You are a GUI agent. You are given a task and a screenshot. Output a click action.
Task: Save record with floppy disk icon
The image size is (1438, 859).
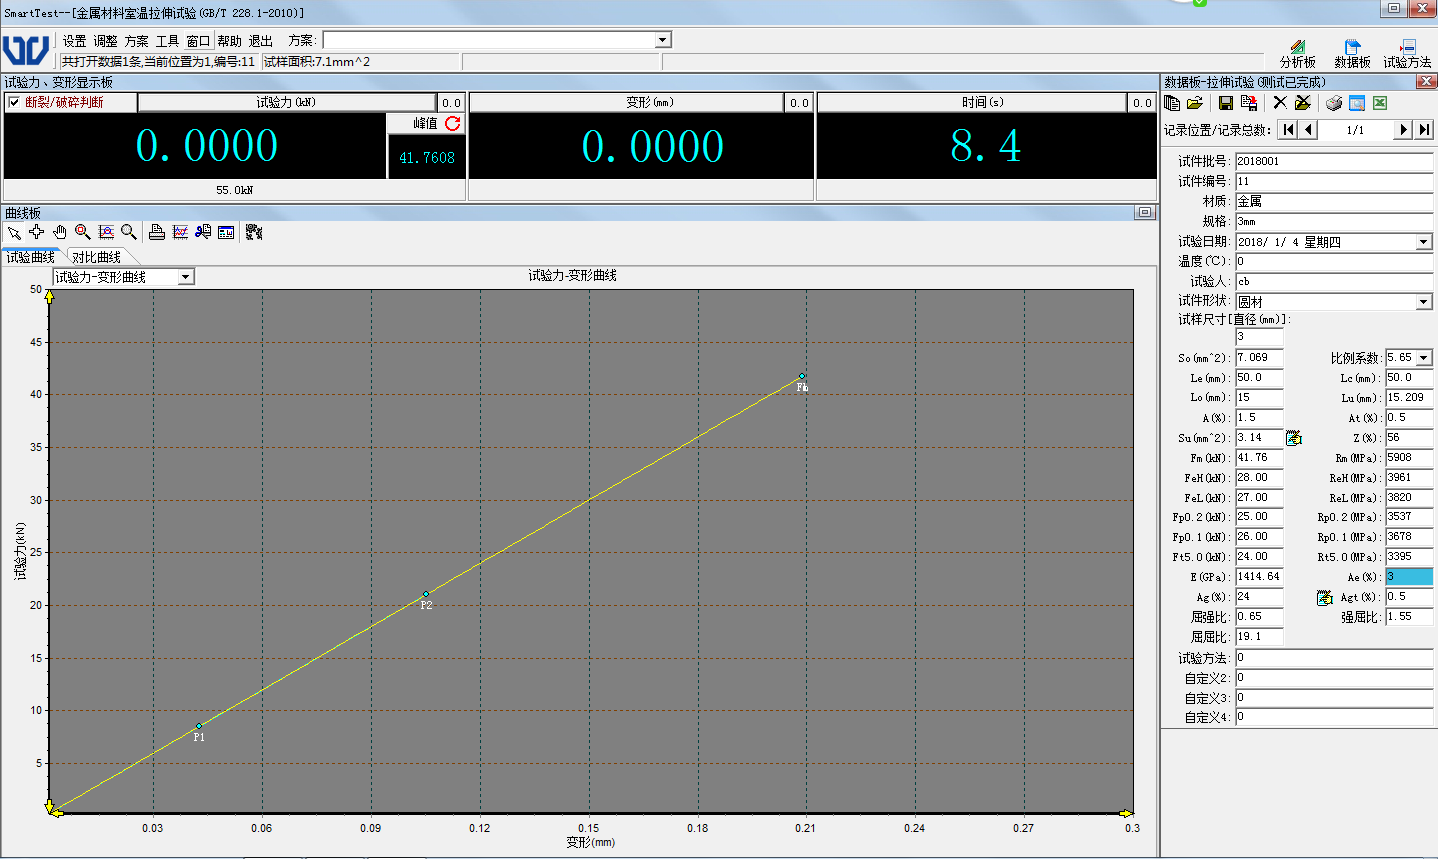pyautogui.click(x=1225, y=103)
